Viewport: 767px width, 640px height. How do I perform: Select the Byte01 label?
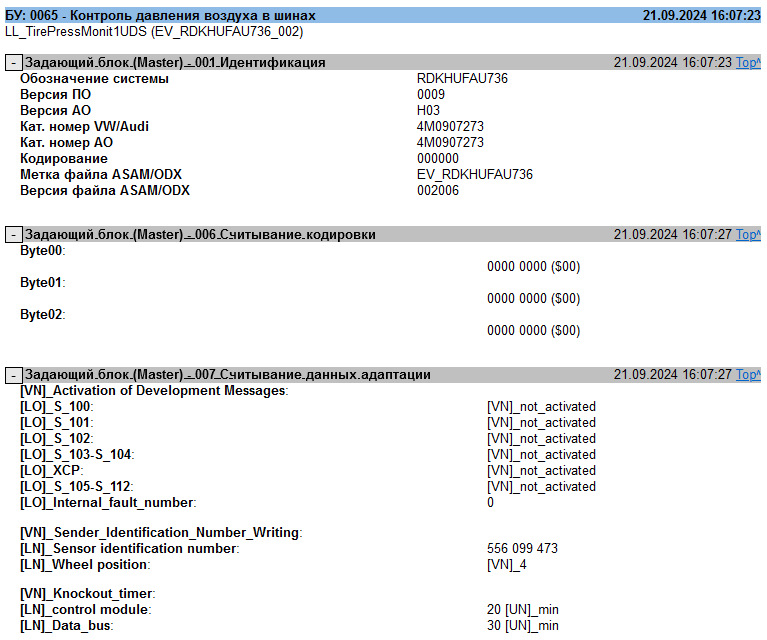coord(43,283)
